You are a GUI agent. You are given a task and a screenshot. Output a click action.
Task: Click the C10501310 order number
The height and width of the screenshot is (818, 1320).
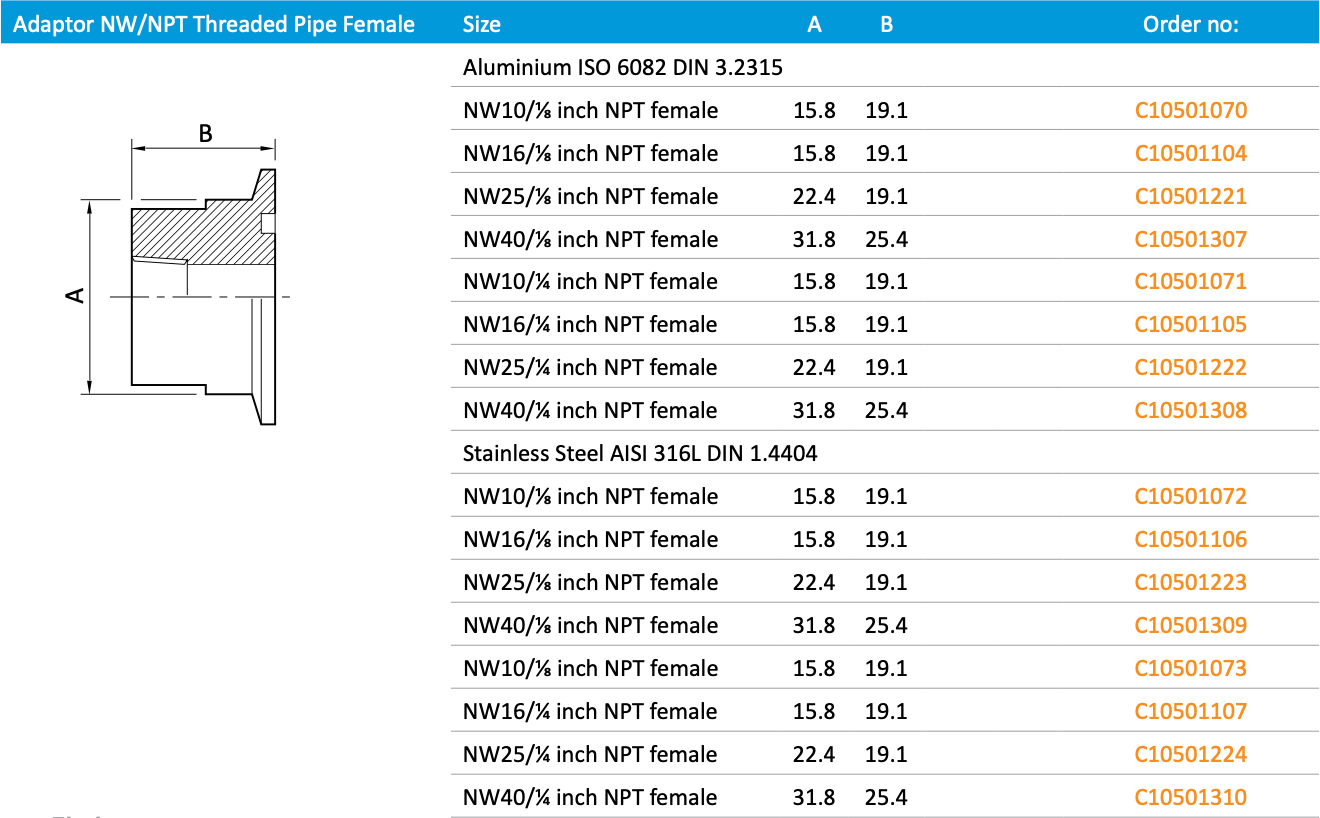point(1190,797)
